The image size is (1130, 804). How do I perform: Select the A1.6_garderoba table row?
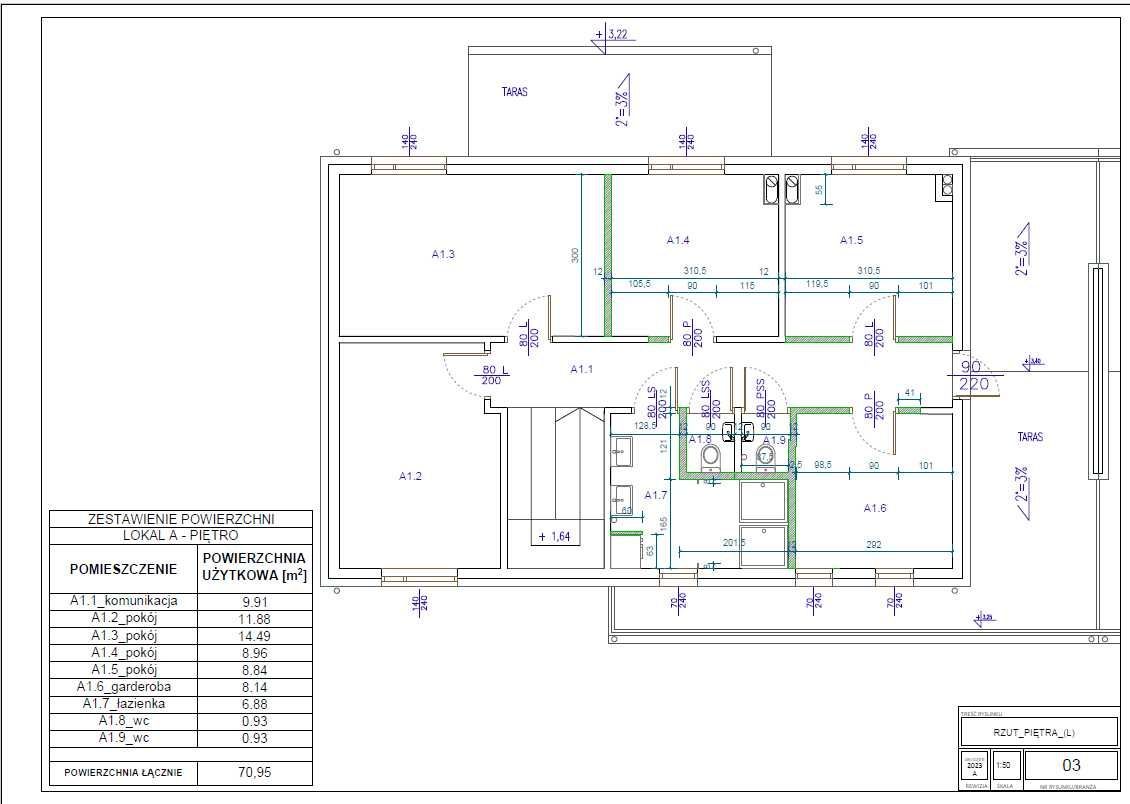coord(181,687)
